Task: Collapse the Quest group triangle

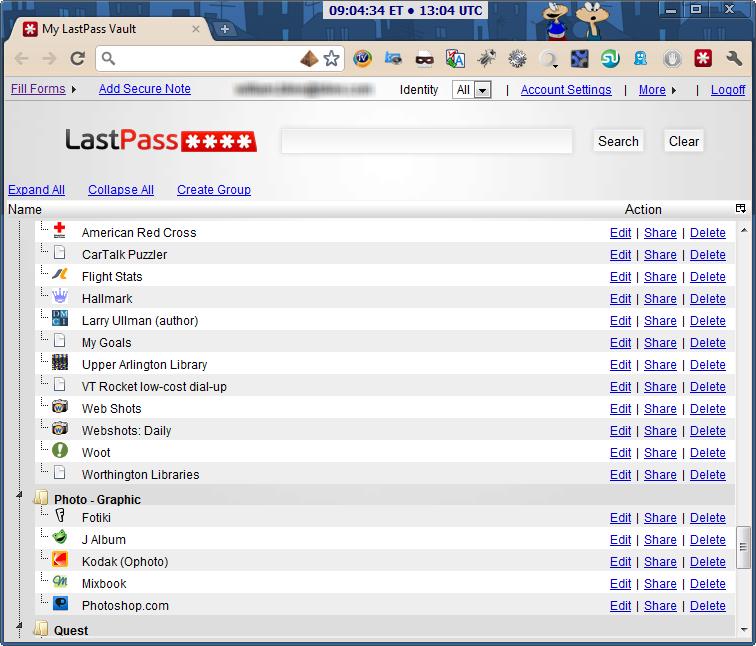Action: 19,626
